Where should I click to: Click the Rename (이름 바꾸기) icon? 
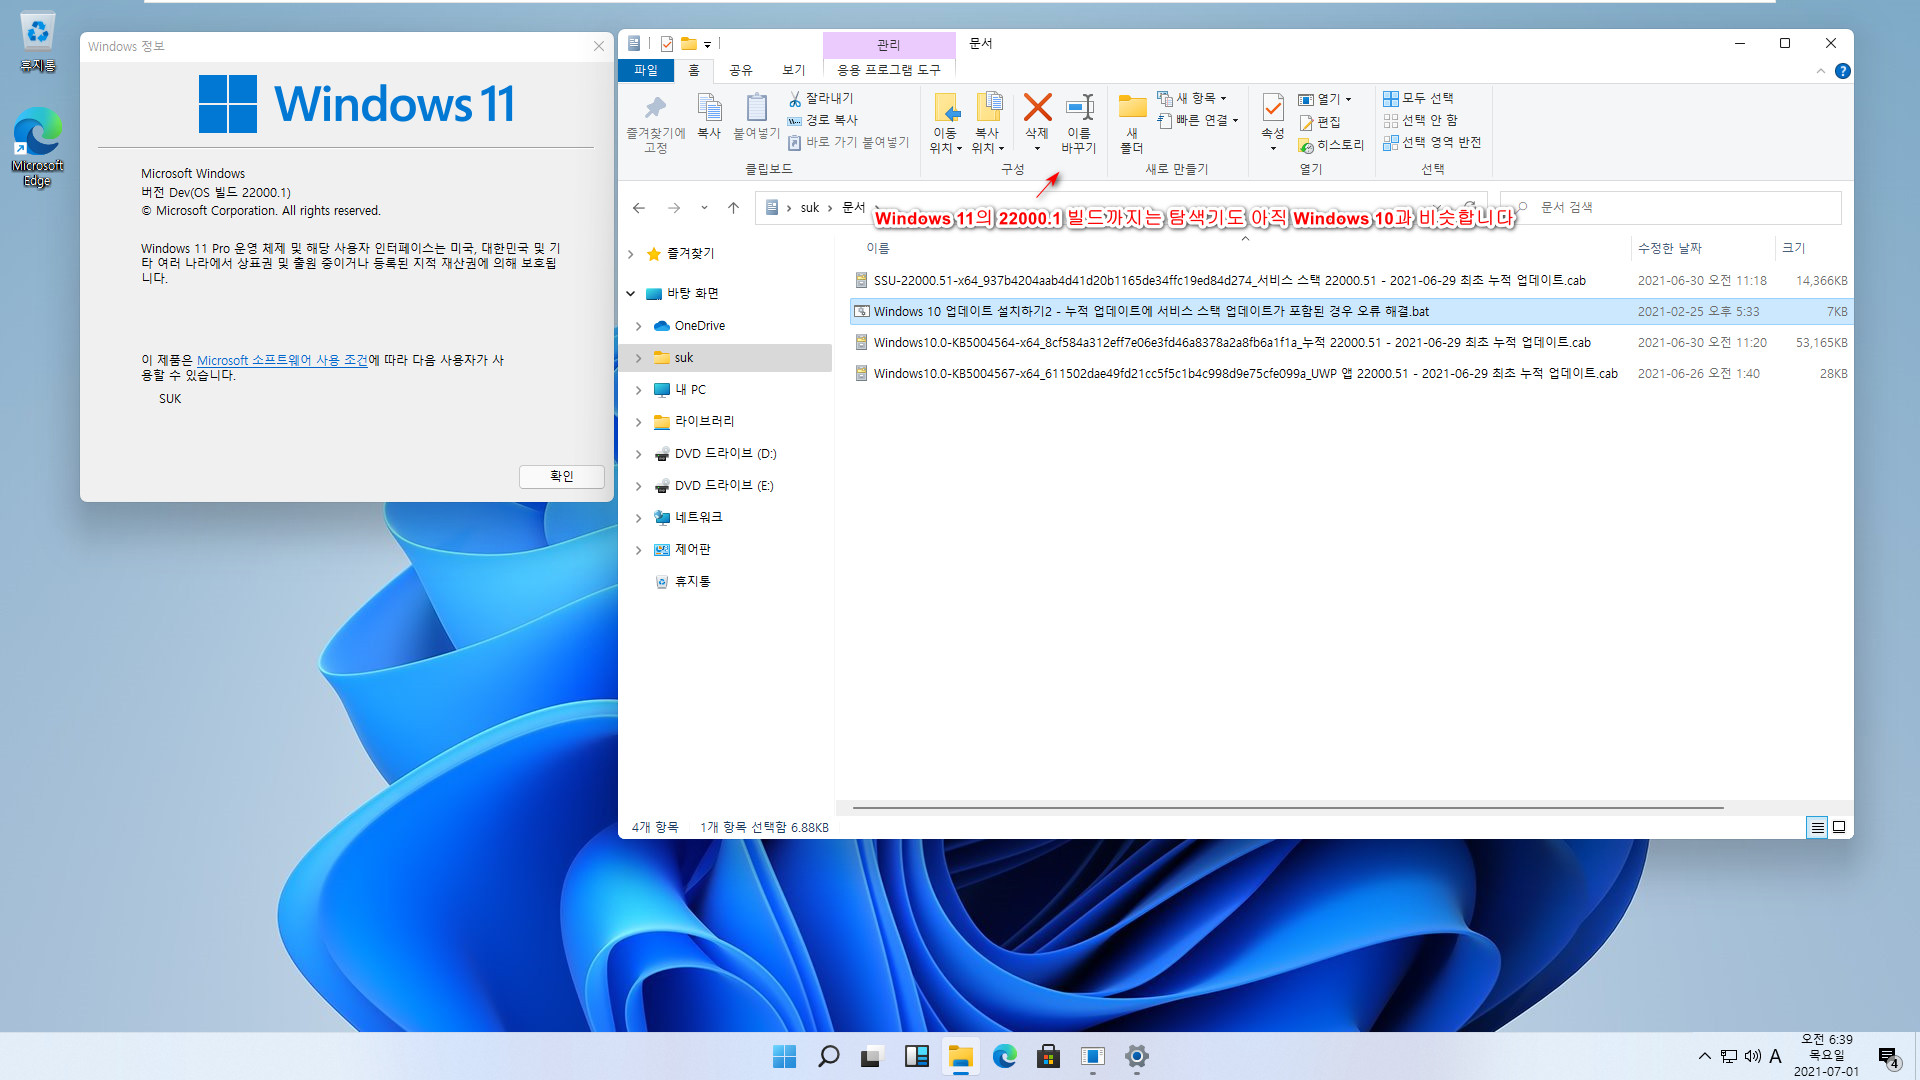click(x=1079, y=107)
